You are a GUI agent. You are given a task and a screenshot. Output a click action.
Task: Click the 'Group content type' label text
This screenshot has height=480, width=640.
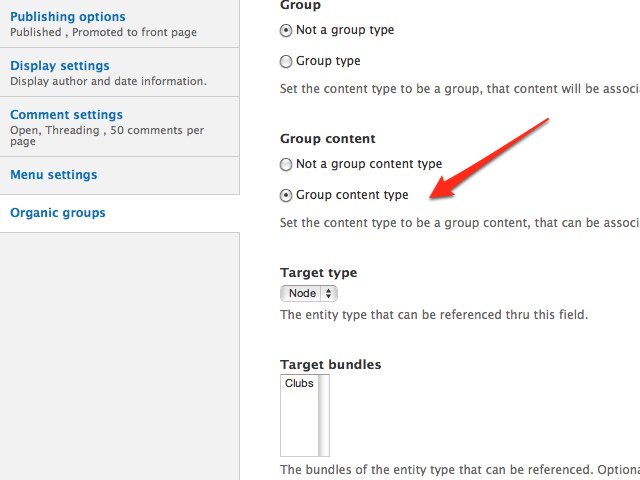[x=352, y=195]
